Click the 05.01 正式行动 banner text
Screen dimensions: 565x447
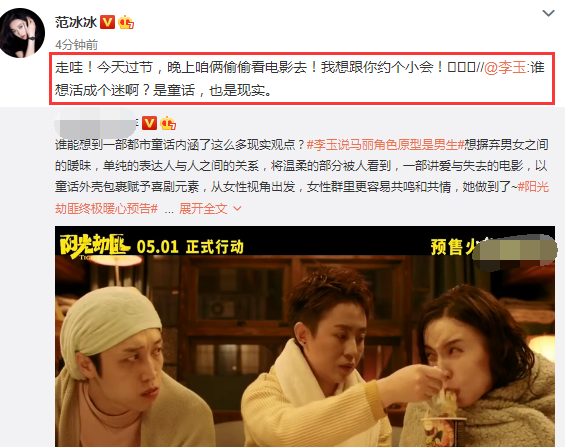pos(190,247)
